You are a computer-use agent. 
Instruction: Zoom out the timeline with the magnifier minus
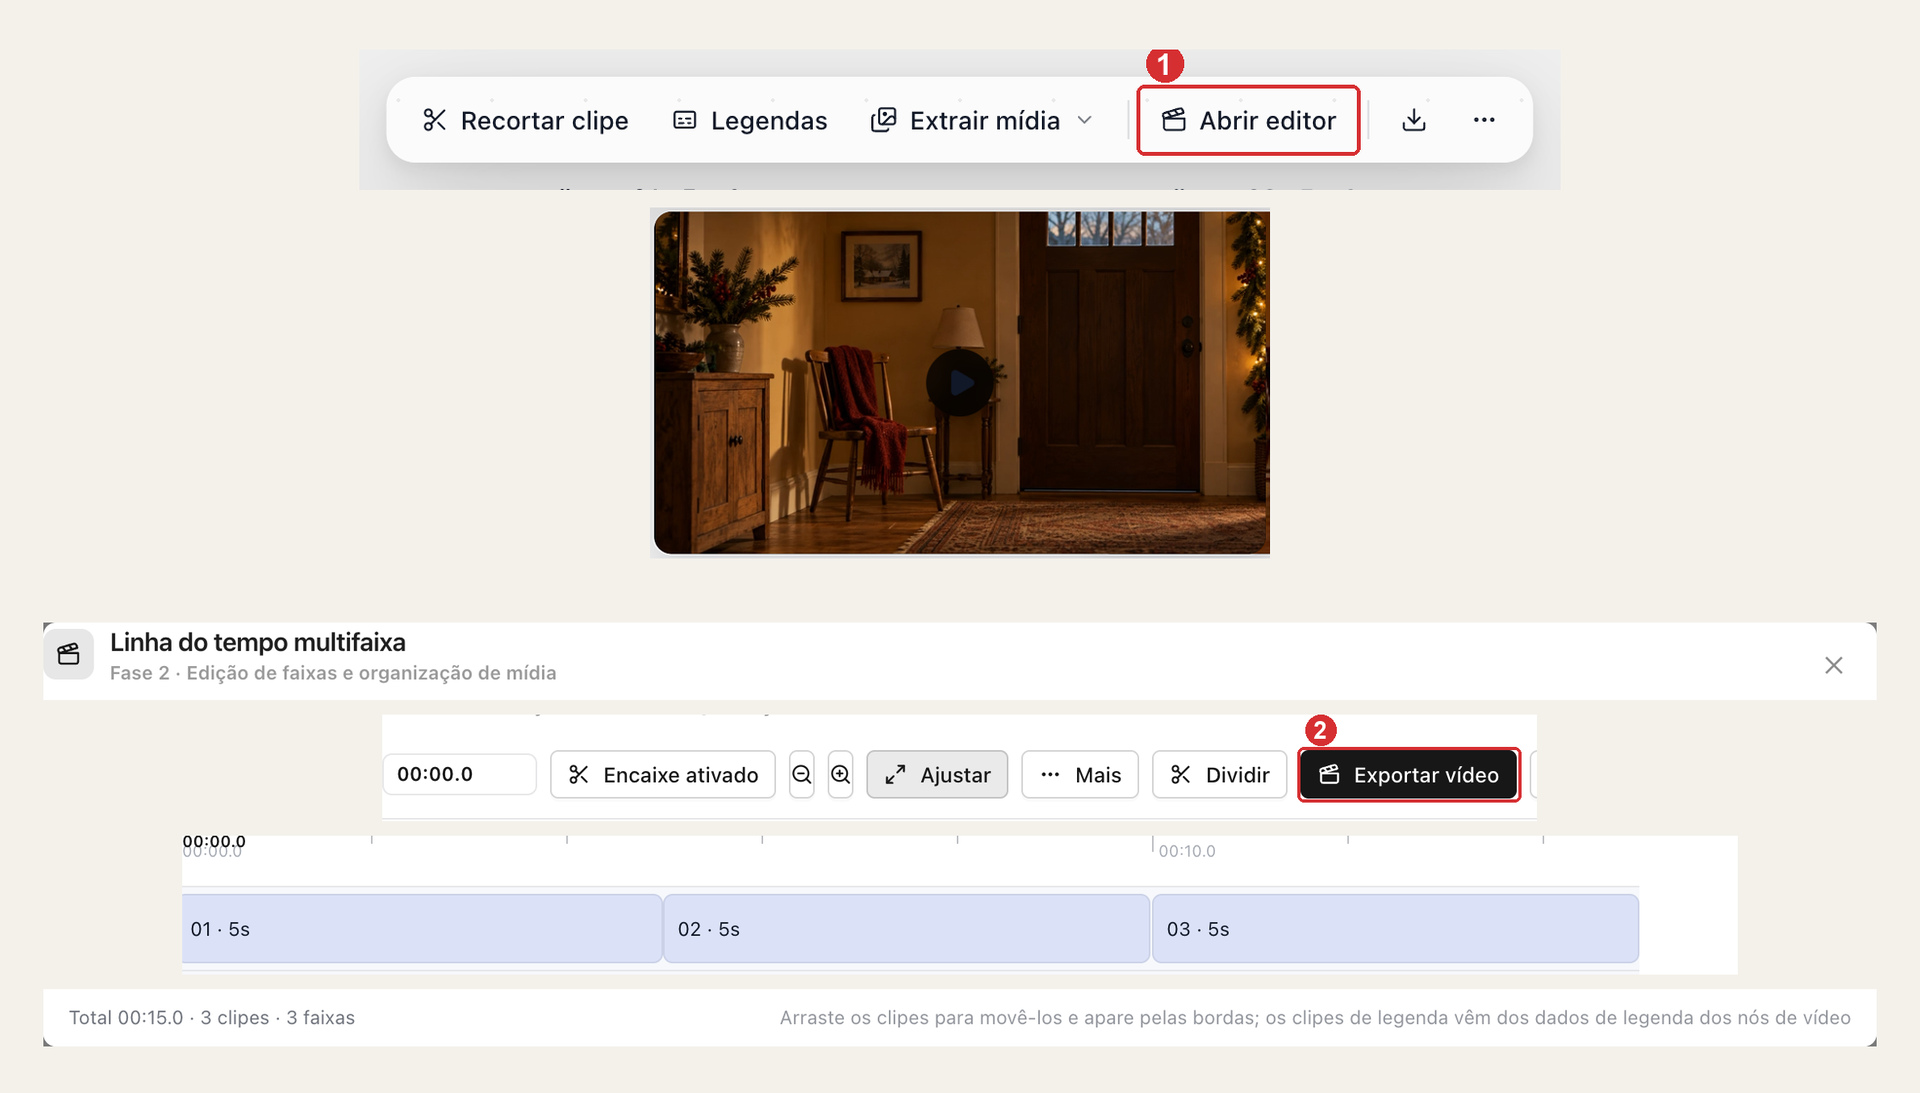pos(802,774)
